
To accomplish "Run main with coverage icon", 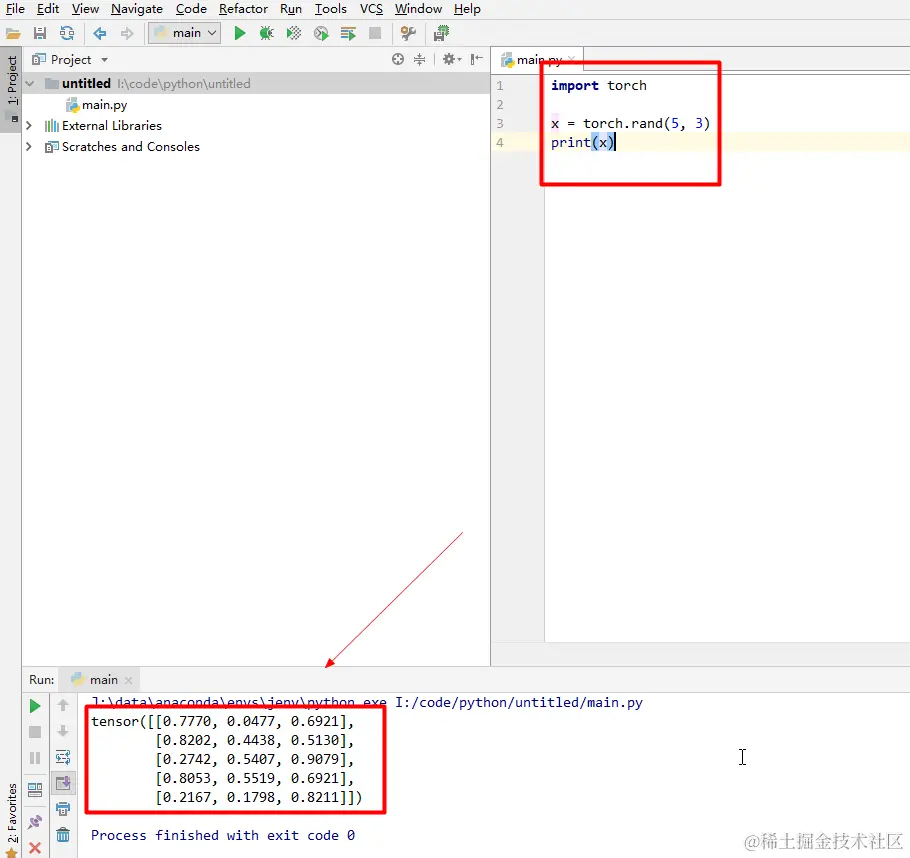I will click(294, 34).
